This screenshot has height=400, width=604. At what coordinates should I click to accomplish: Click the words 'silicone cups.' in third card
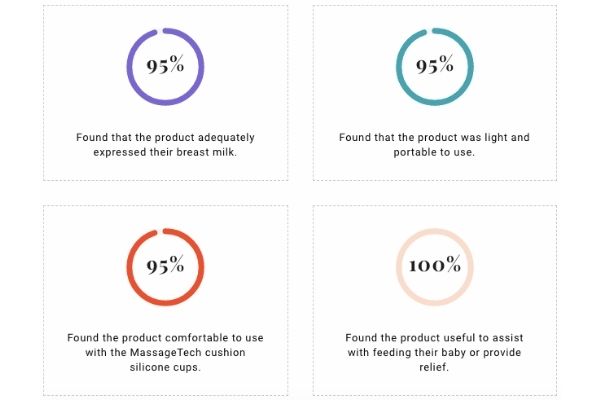(x=166, y=367)
